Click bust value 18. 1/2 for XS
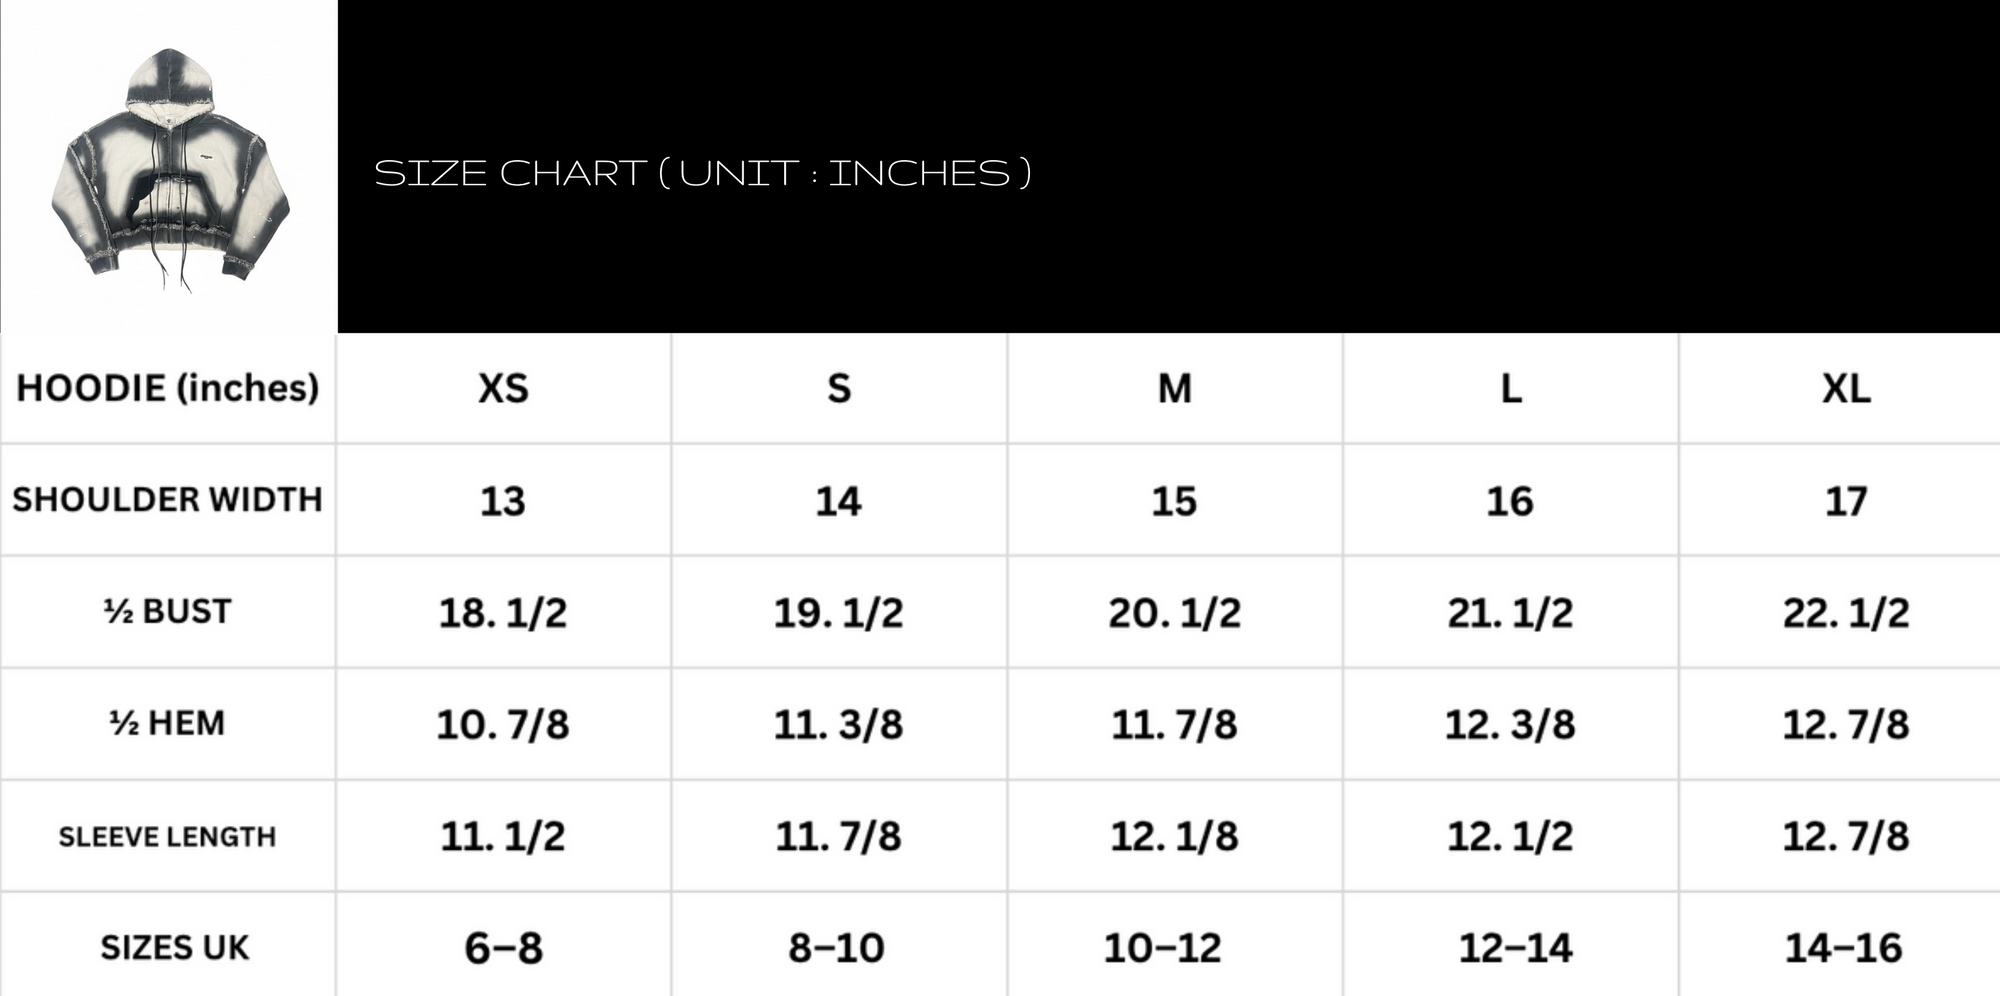This screenshot has width=2000, height=996. pos(503,612)
